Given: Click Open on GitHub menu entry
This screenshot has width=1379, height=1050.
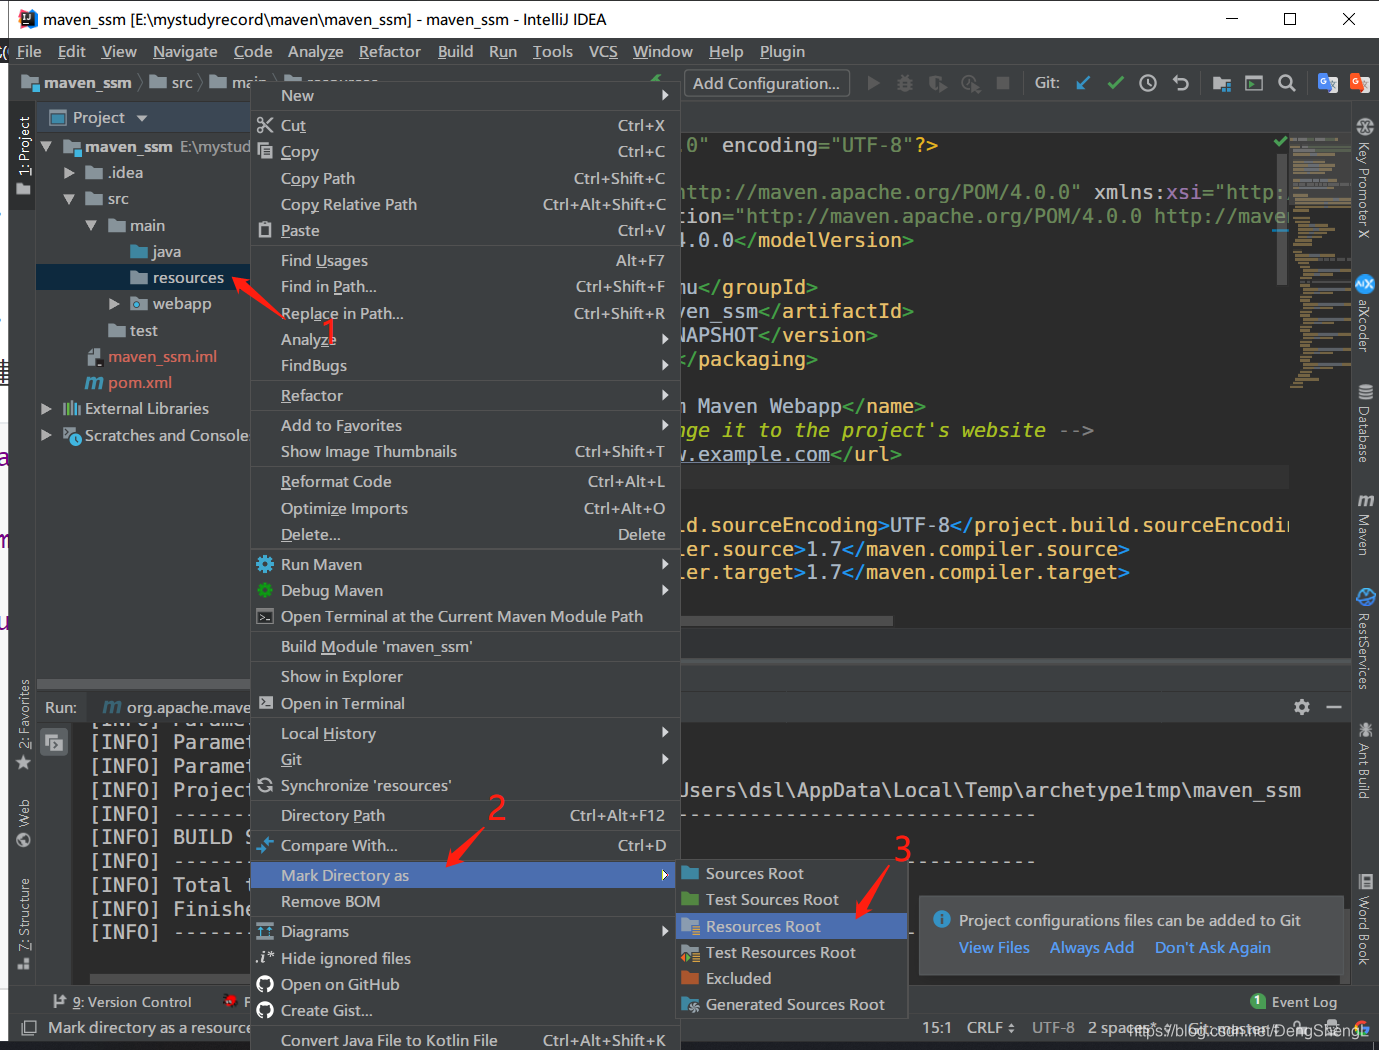Looking at the screenshot, I should coord(340,985).
